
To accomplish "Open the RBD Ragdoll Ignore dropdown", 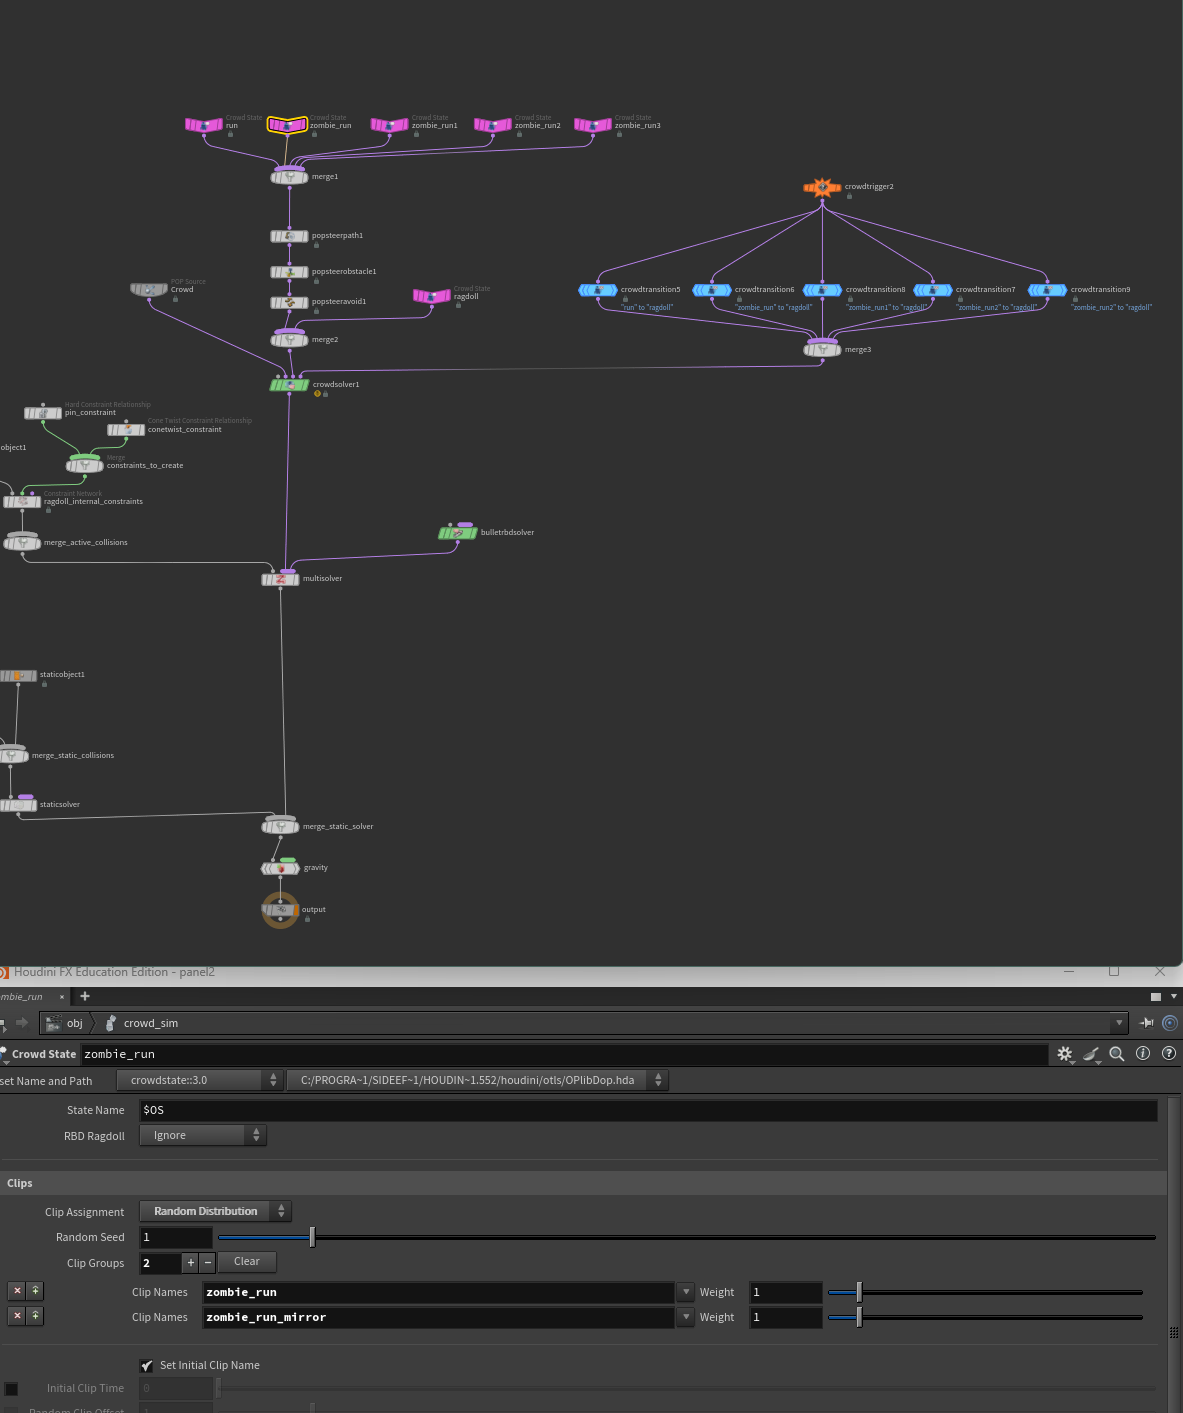I will tap(203, 1135).
